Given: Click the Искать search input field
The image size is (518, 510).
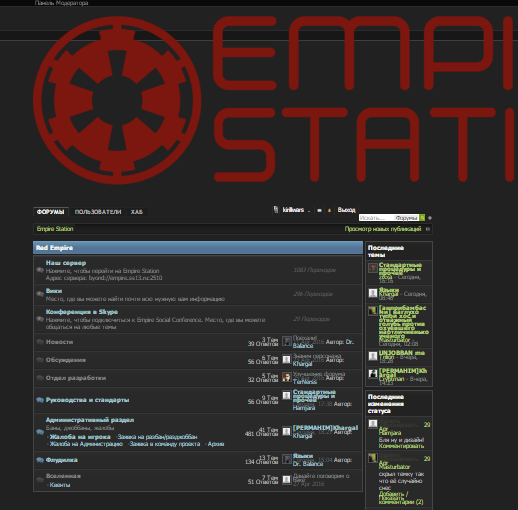Looking at the screenshot, I should (376, 218).
